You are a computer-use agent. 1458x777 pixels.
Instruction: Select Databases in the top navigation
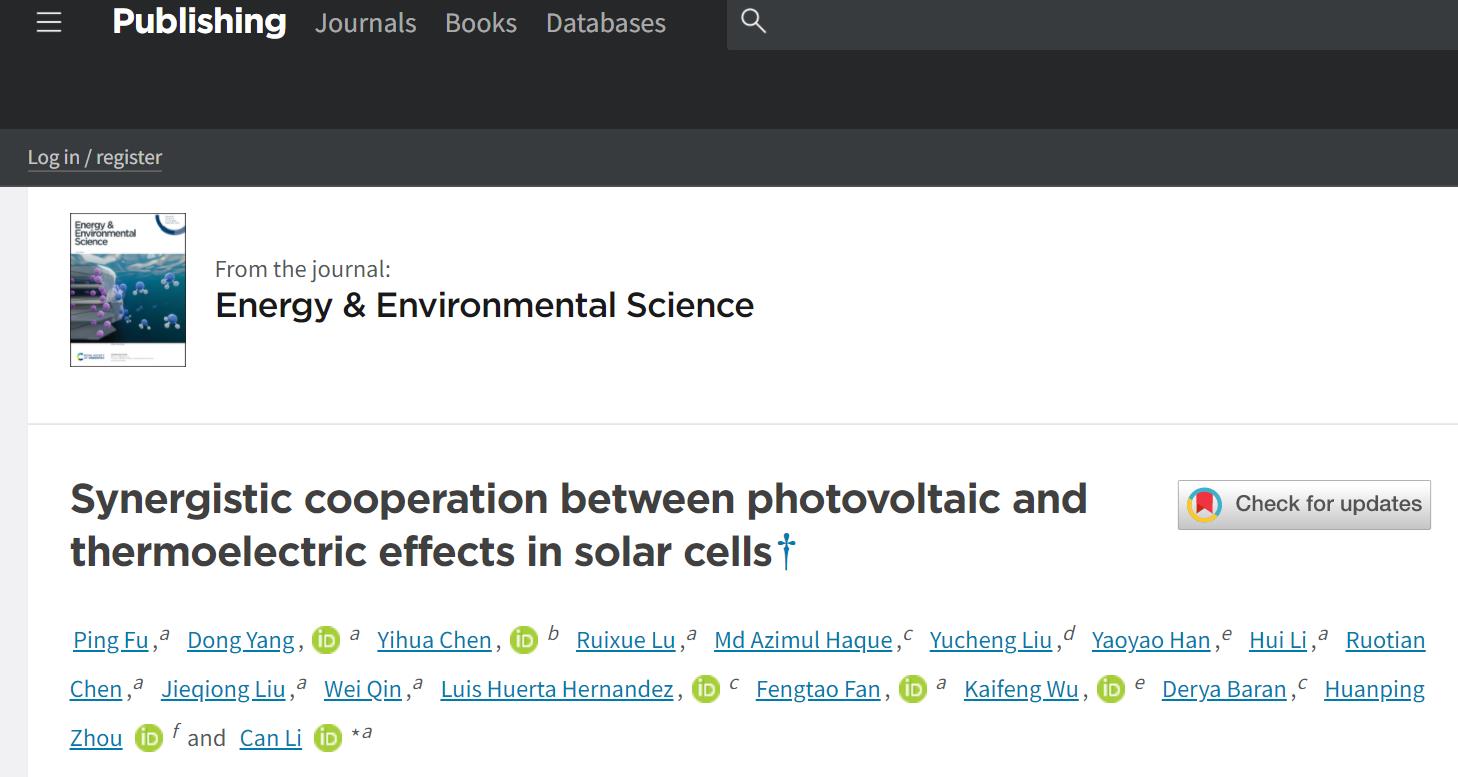(x=605, y=23)
